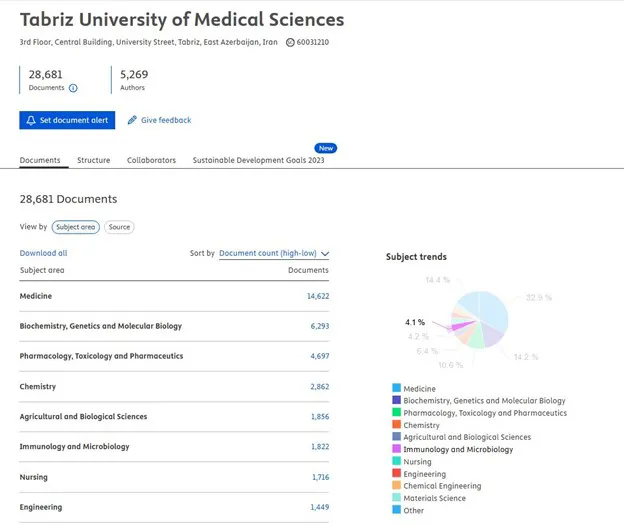
Task: Open Pharmacology count 4,697
Action: pyautogui.click(x=320, y=356)
